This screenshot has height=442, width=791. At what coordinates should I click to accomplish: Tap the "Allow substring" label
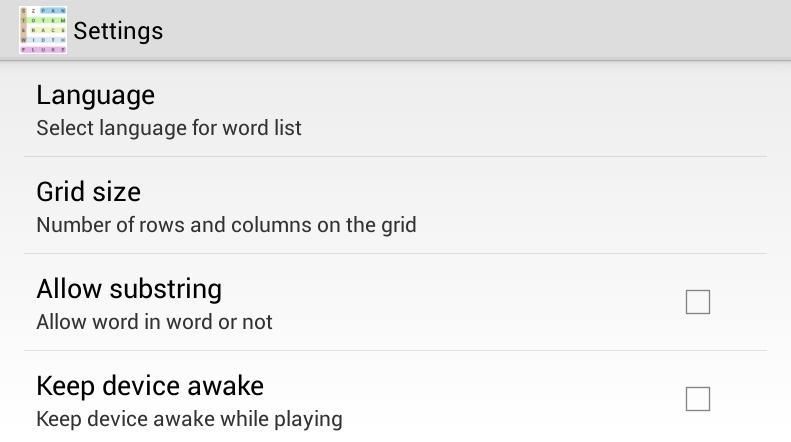coord(129,289)
